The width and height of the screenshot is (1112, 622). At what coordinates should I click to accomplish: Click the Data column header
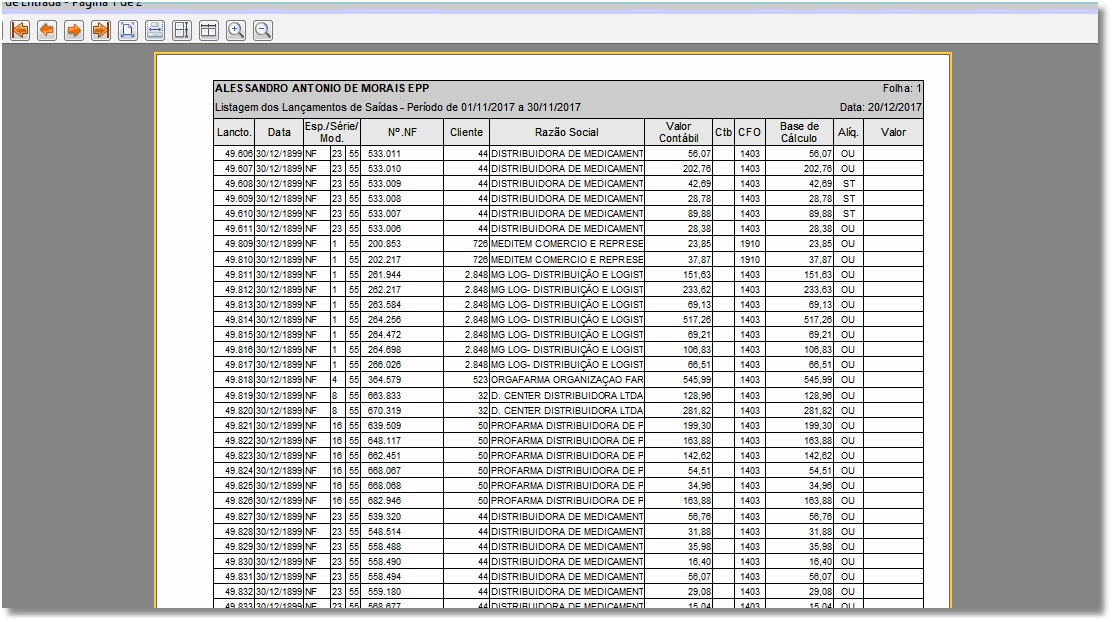click(x=279, y=132)
